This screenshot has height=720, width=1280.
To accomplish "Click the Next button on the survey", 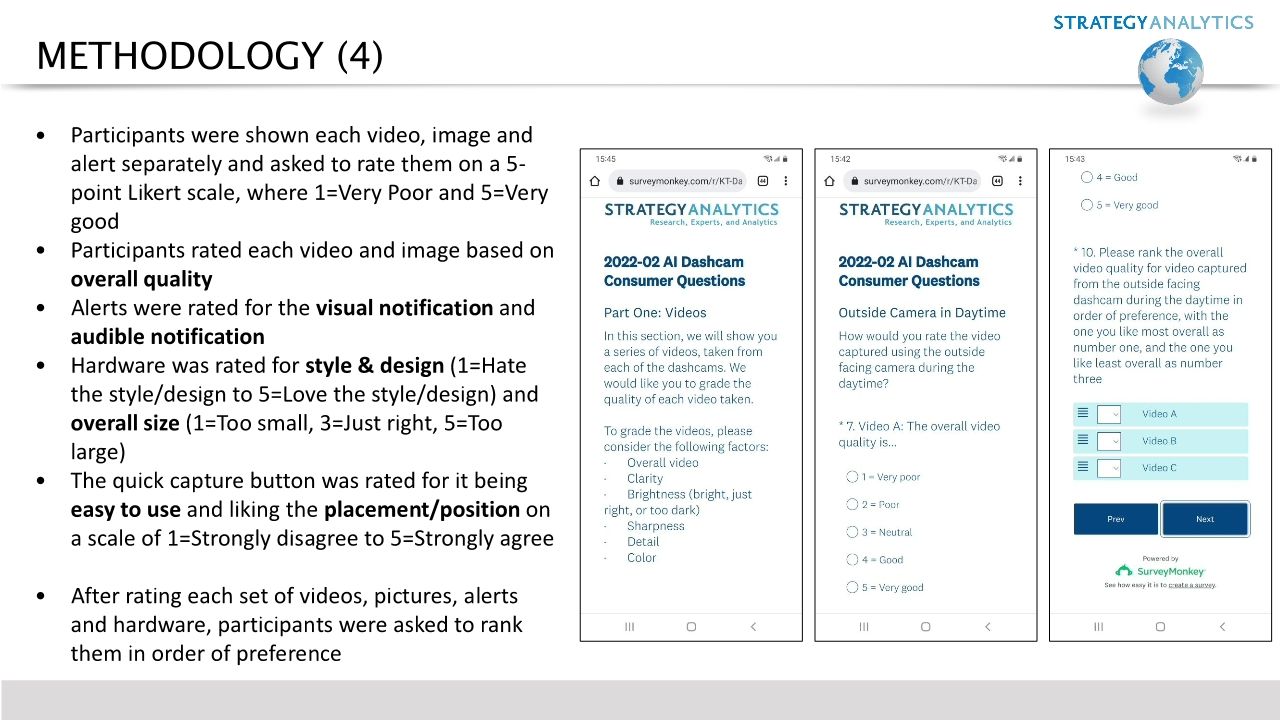I will 1205,519.
